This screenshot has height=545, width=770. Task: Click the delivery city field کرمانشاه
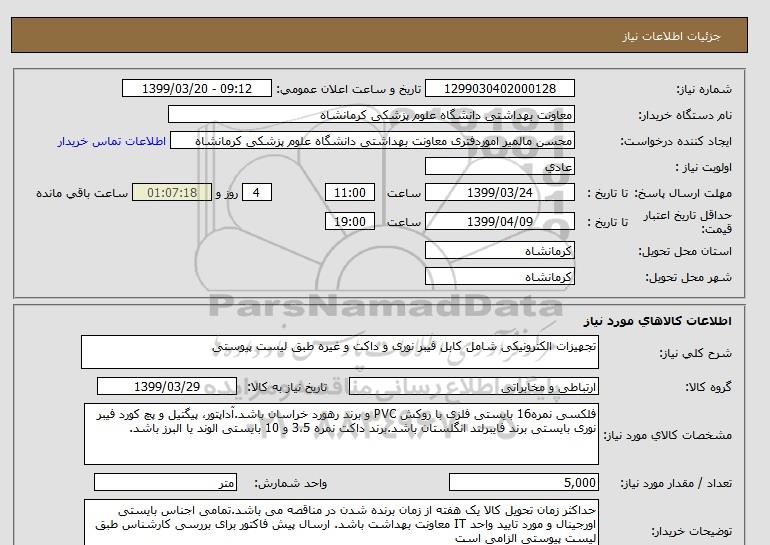pos(499,276)
